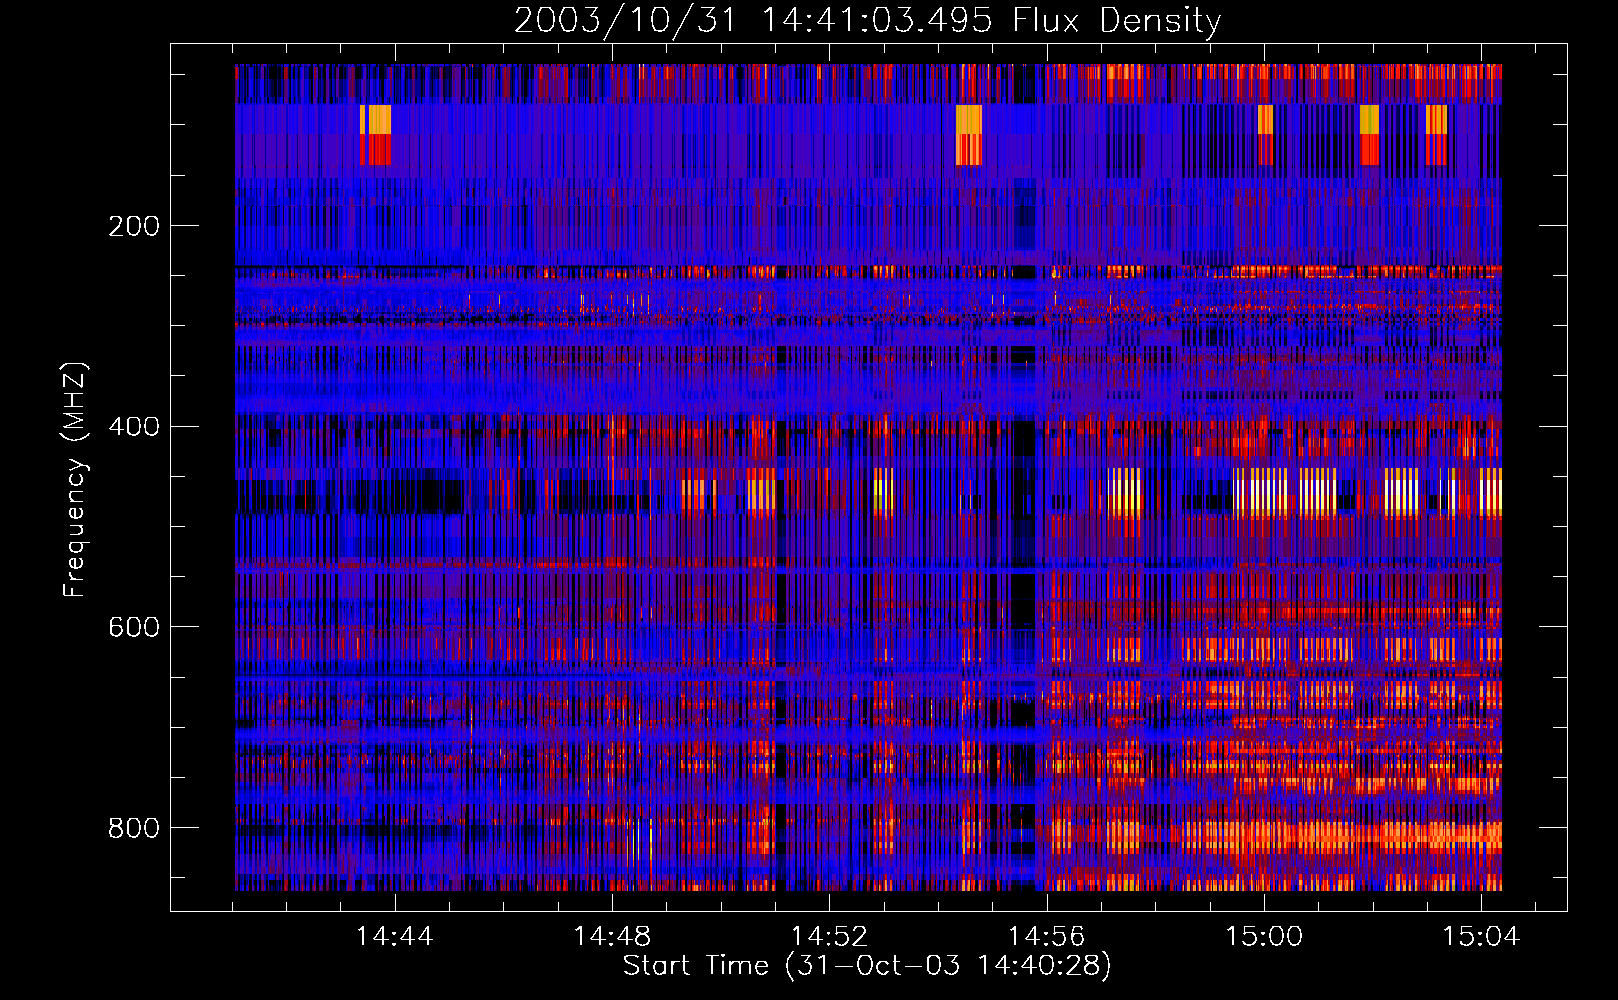1618x1000 pixels.
Task: Click the 400 frequency tick label
Action: [x=134, y=427]
